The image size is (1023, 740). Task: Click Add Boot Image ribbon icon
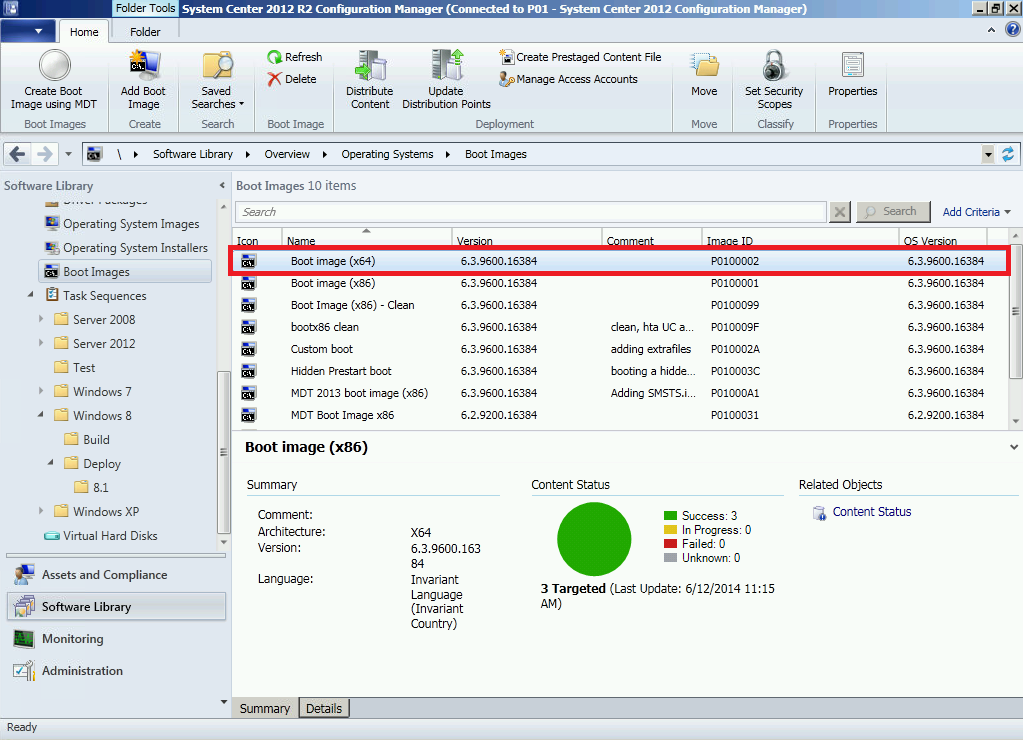(143, 65)
